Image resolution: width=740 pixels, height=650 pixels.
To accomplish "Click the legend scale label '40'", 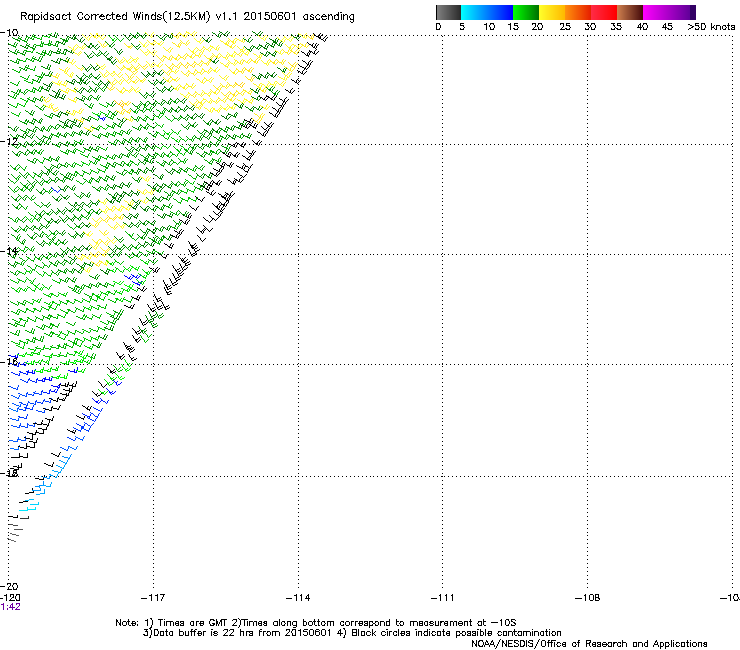I will pos(642,27).
